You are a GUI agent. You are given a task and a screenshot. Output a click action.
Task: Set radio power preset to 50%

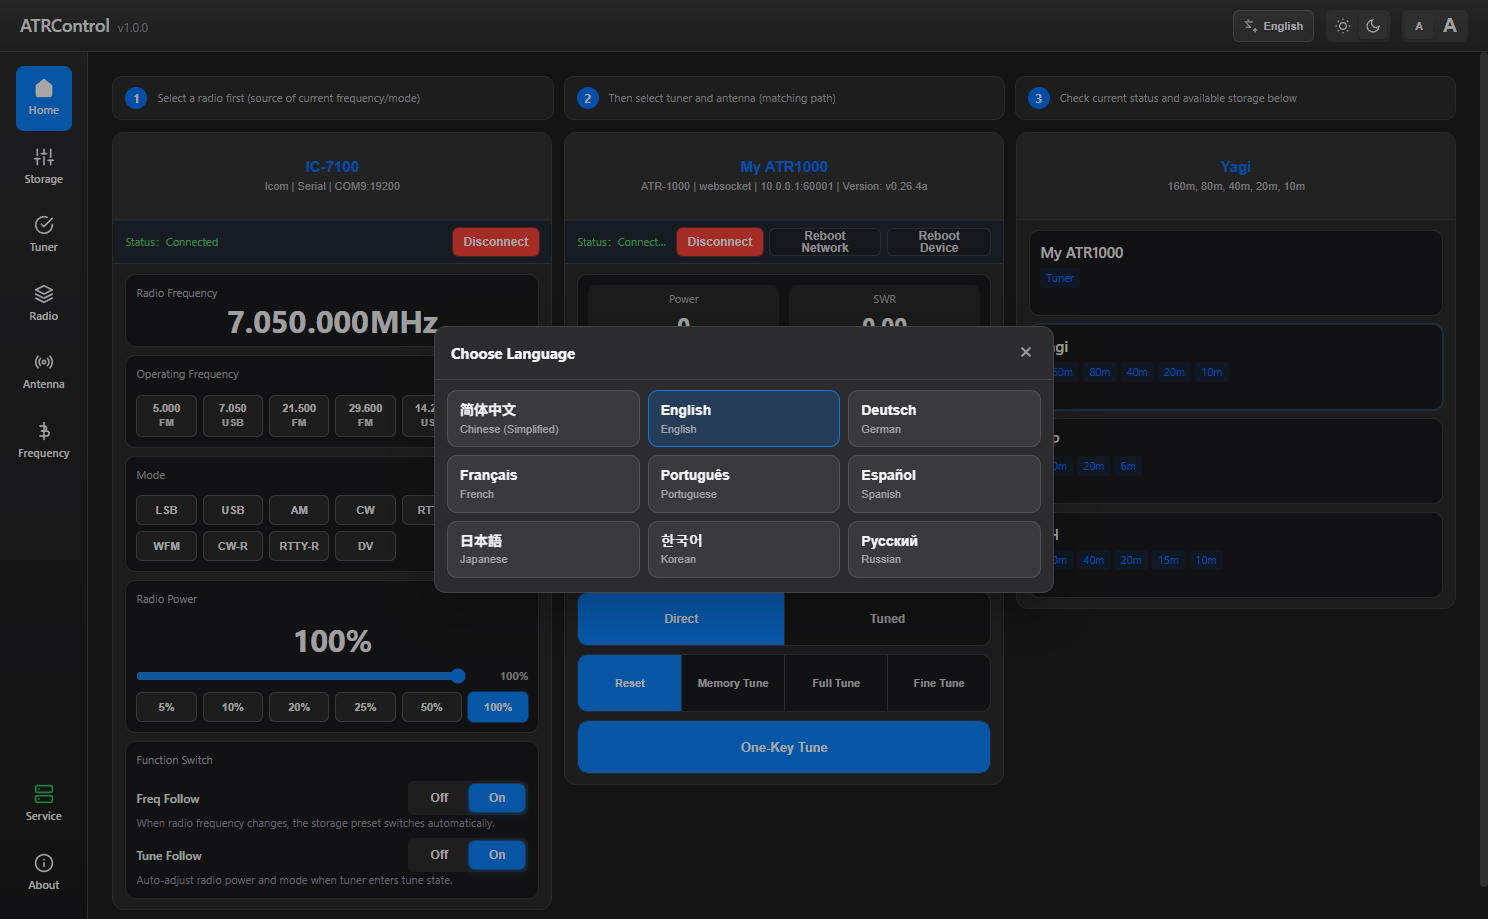pyautogui.click(x=432, y=707)
